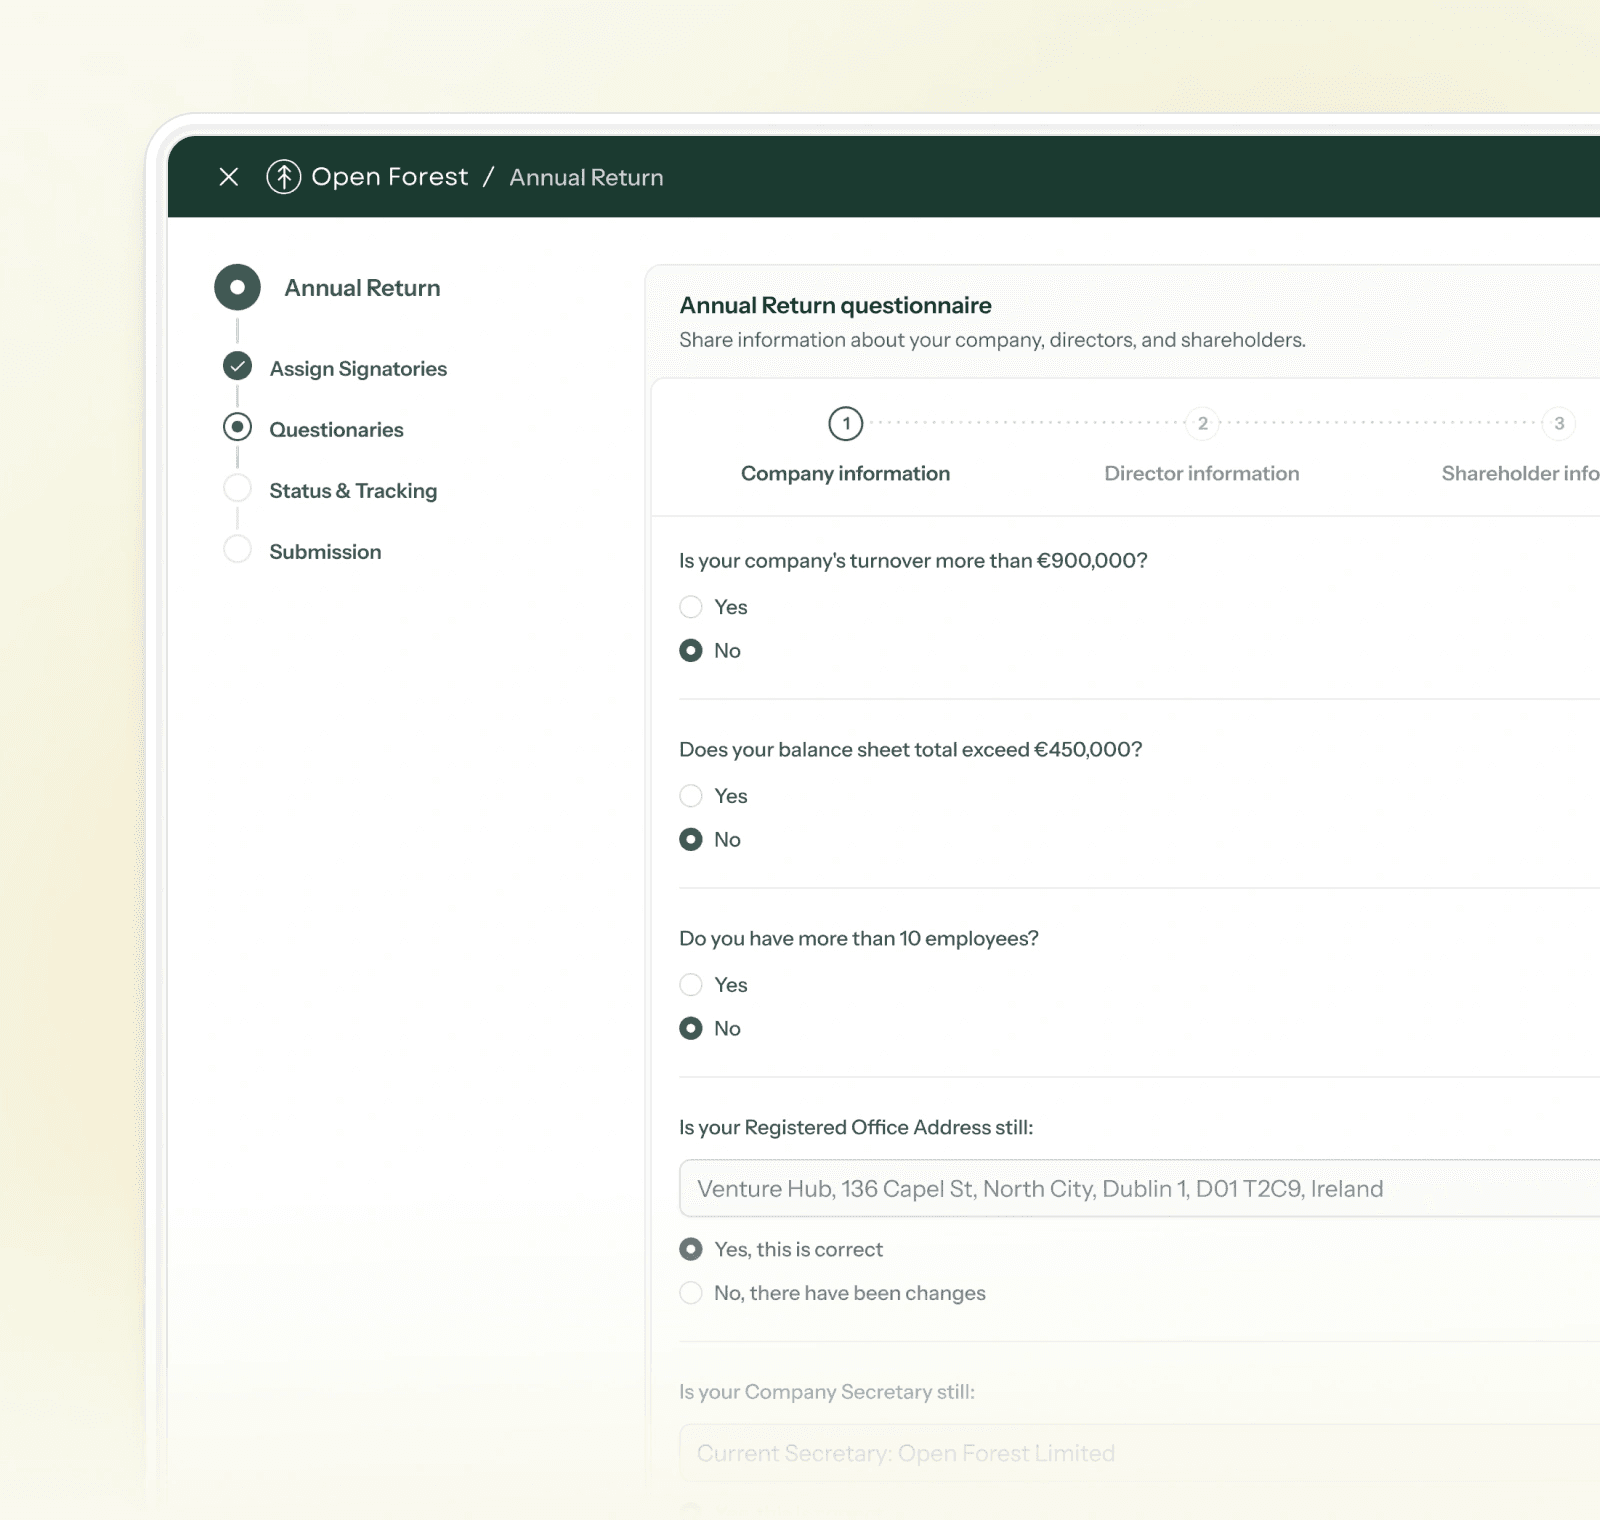Open the Status & Tracking step
This screenshot has width=1600, height=1520.
coord(353,491)
